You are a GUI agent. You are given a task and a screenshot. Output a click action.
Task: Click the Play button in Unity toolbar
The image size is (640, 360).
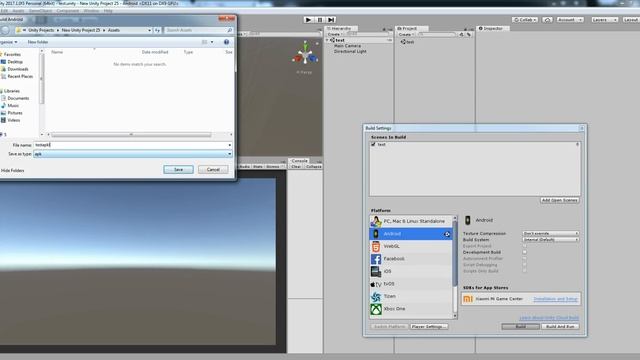pyautogui.click(x=308, y=20)
